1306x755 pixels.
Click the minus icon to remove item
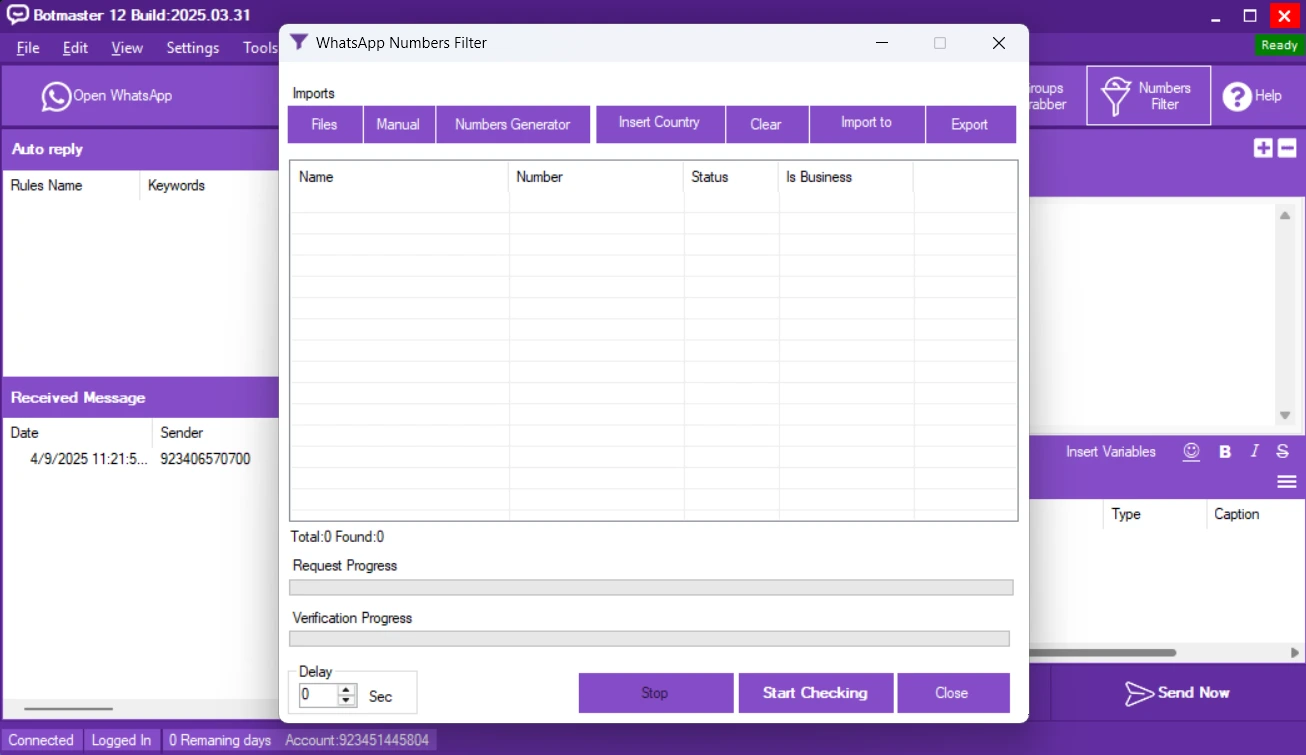pos(1287,148)
